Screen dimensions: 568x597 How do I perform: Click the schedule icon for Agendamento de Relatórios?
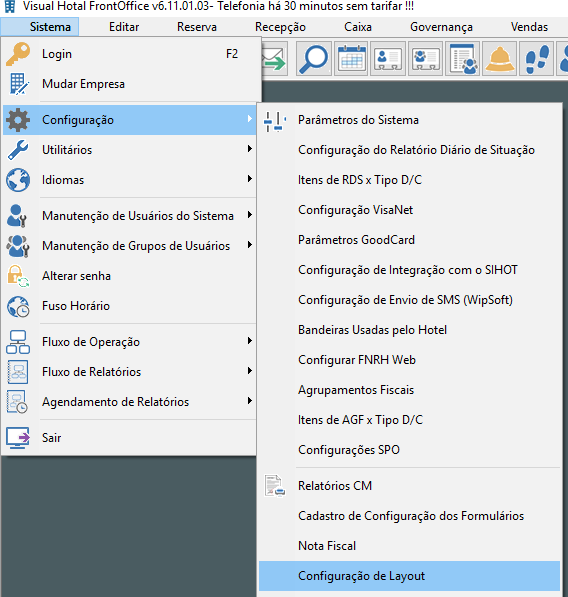click(17, 402)
